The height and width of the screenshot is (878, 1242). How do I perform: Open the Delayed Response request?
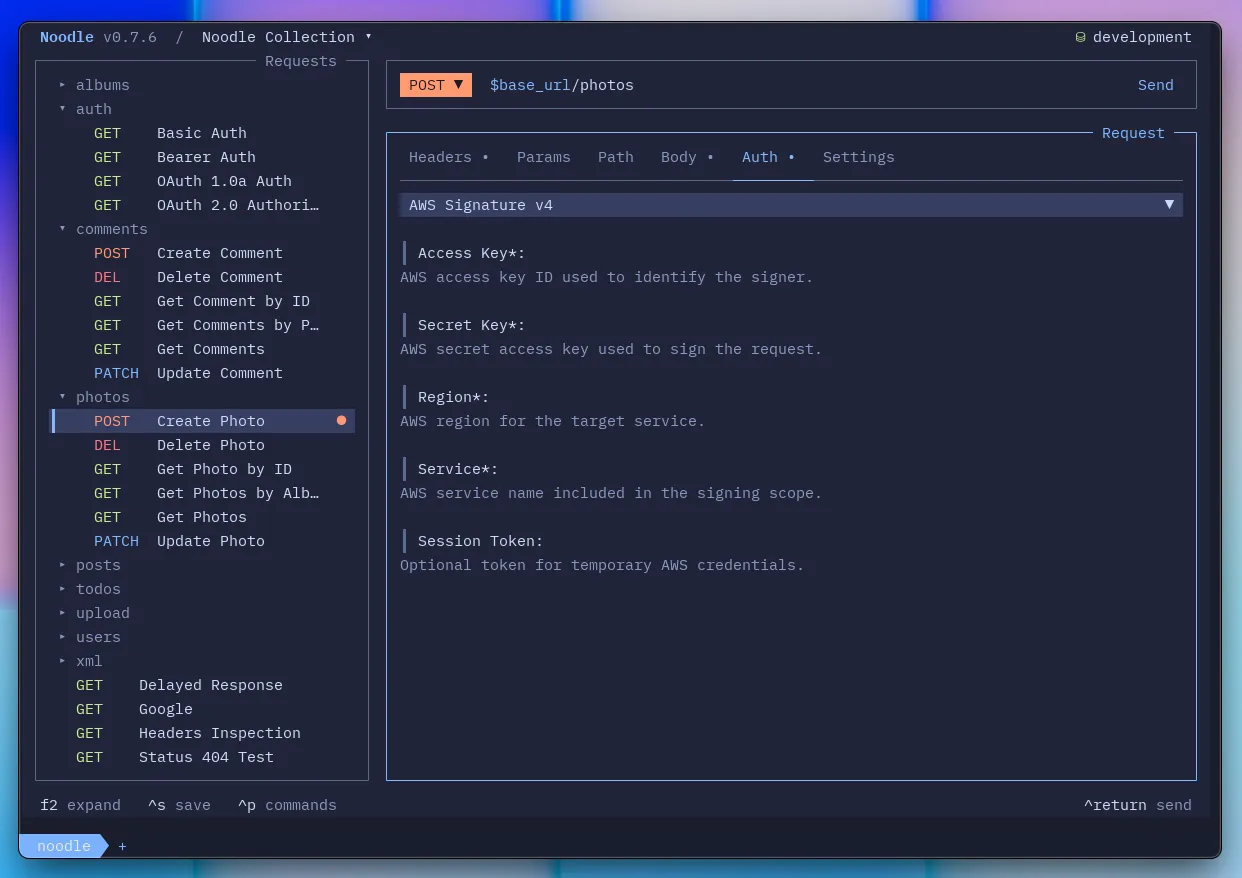(x=202, y=685)
